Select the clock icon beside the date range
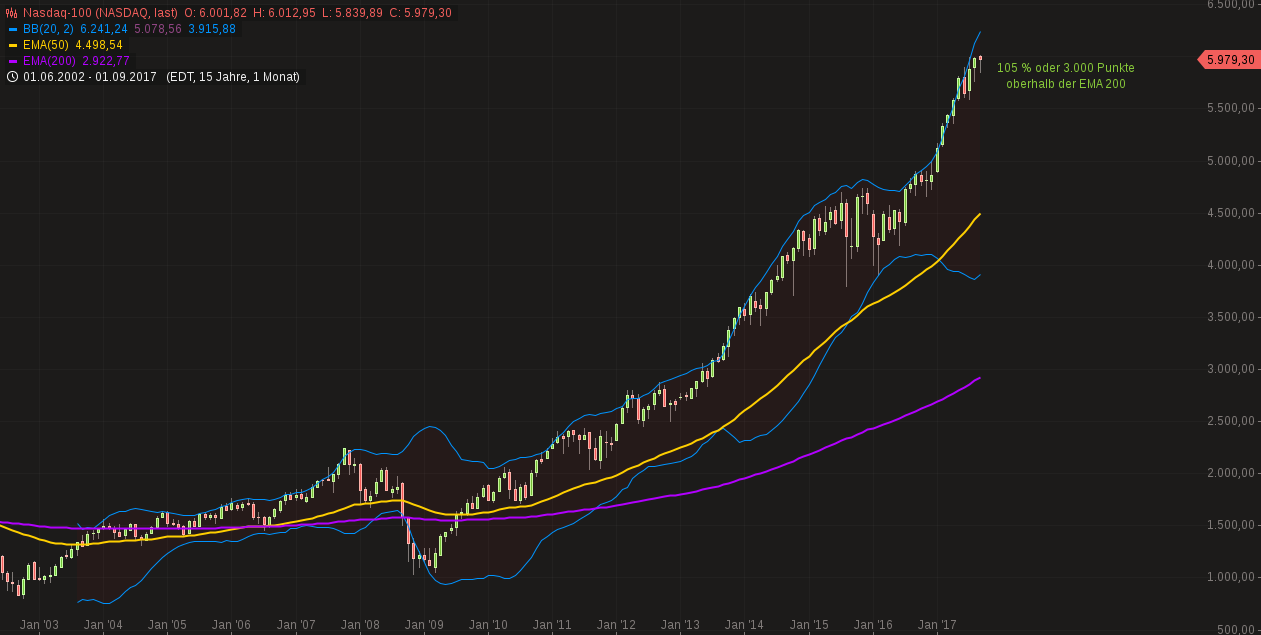Viewport: 1261px width, 635px height. tap(11, 76)
